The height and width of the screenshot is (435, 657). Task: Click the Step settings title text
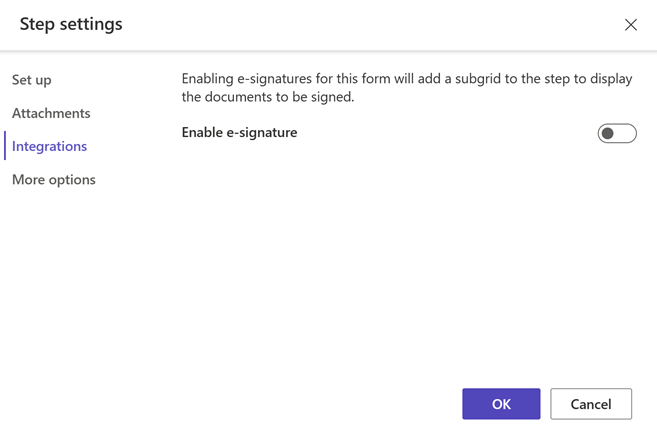tap(71, 24)
